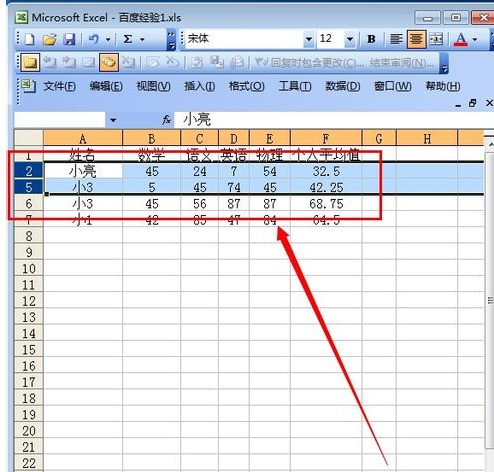Toggle Bold formatting button
This screenshot has width=494, height=472.
[371, 39]
